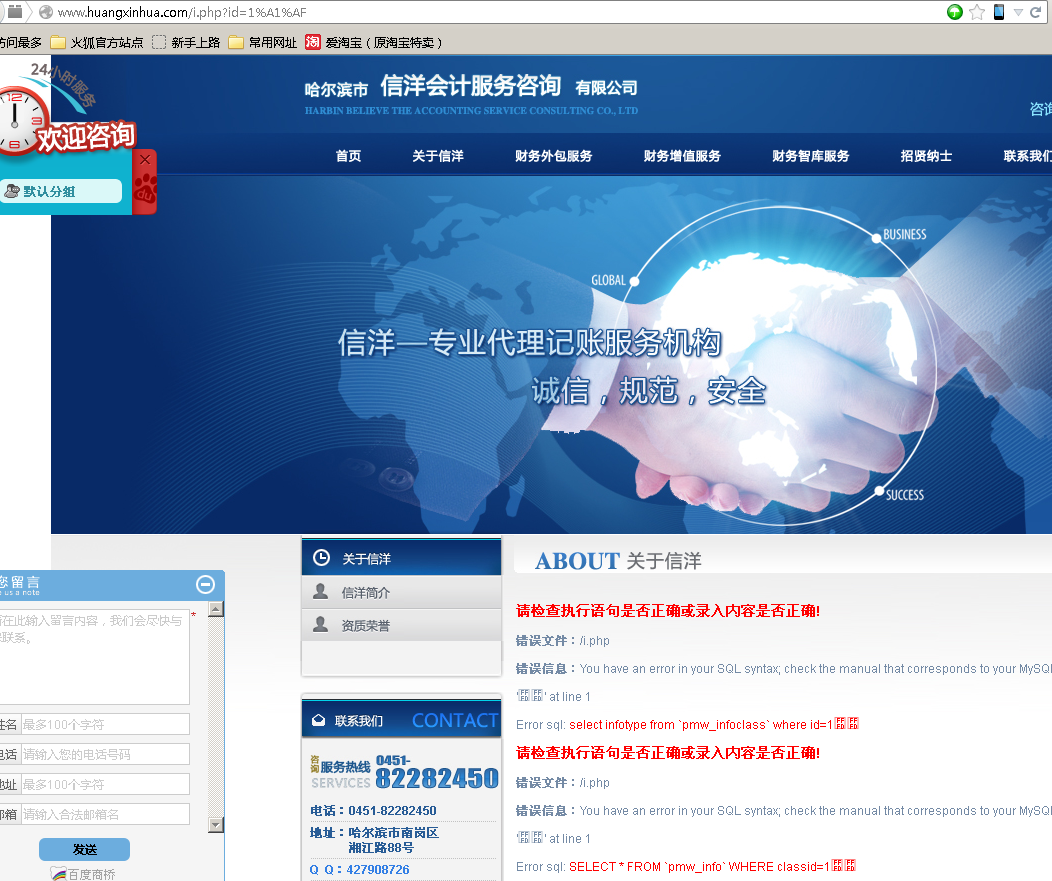
Task: Click the 信洋会计服务咨询 company logo
Action: pyautogui.click(x=471, y=95)
